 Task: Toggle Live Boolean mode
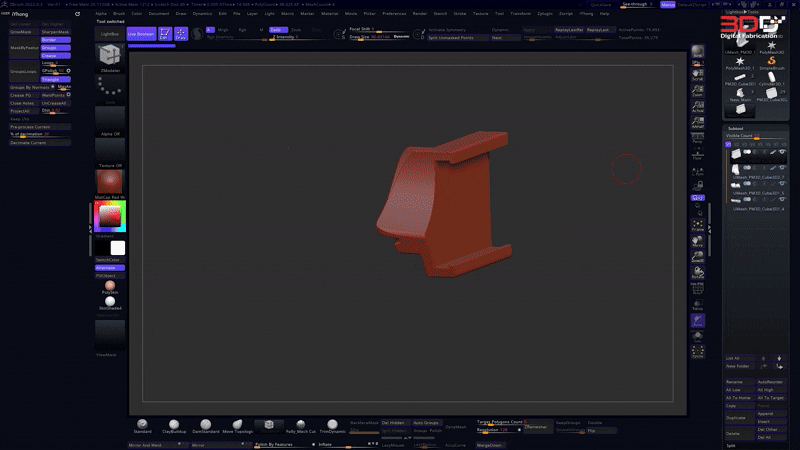(140, 33)
